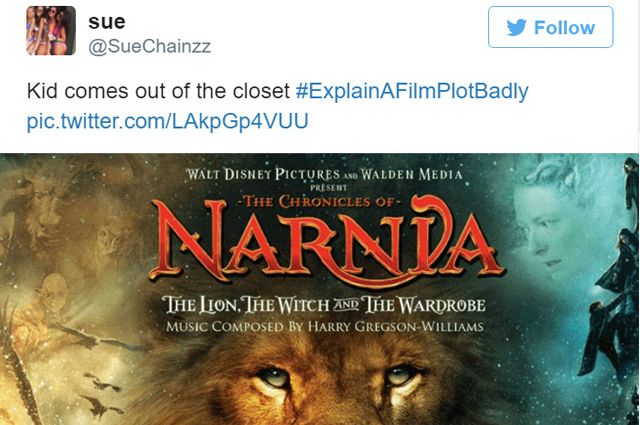Viewport: 640px width, 425px height.
Task: Click the display name sue
Action: click(107, 22)
